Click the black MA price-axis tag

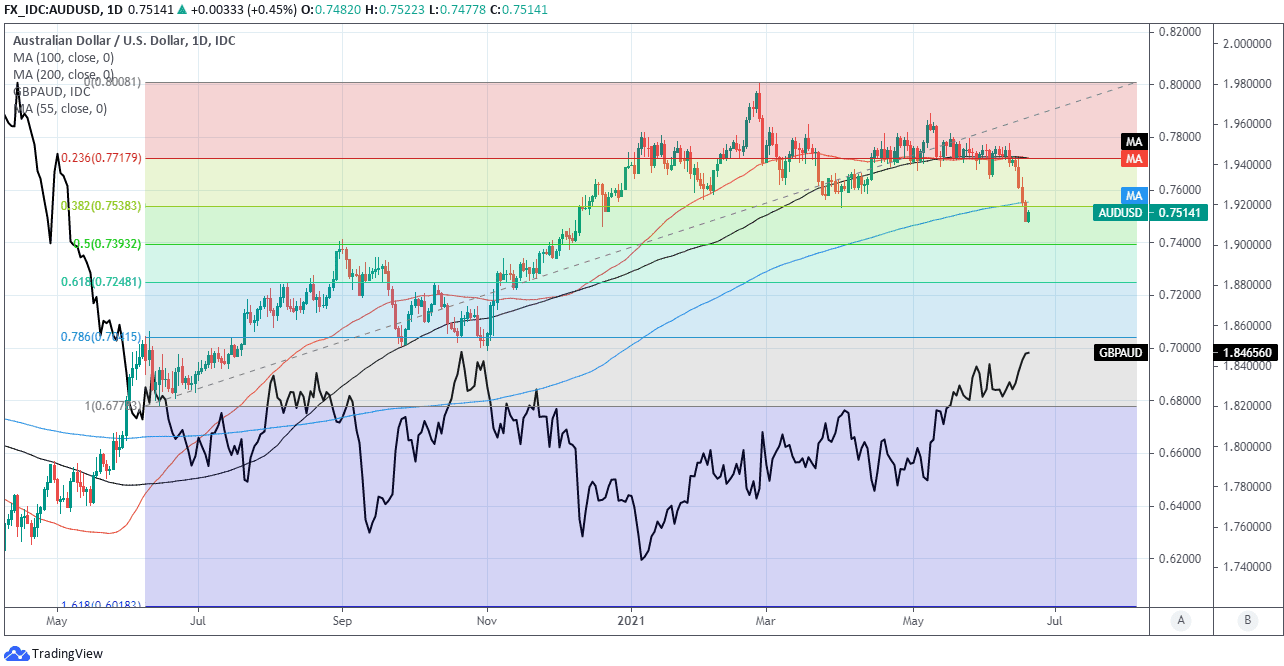point(1133,142)
